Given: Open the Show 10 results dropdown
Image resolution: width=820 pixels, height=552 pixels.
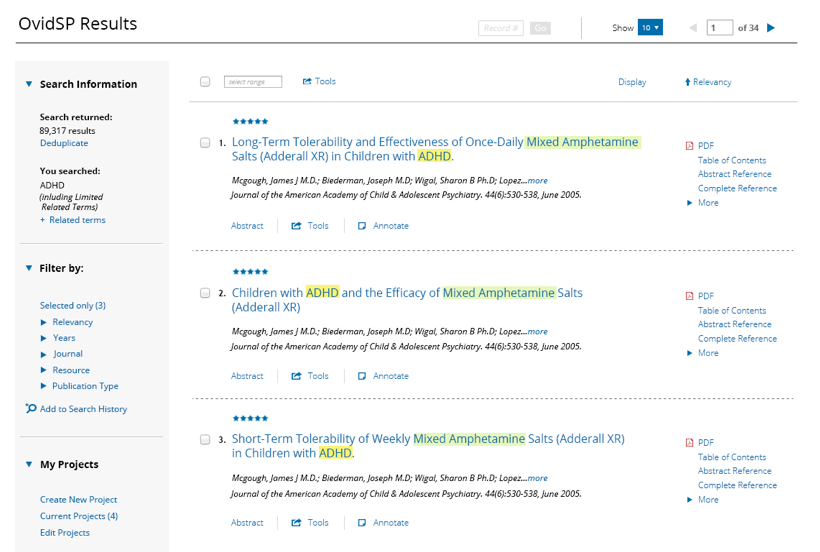Looking at the screenshot, I should 650,28.
